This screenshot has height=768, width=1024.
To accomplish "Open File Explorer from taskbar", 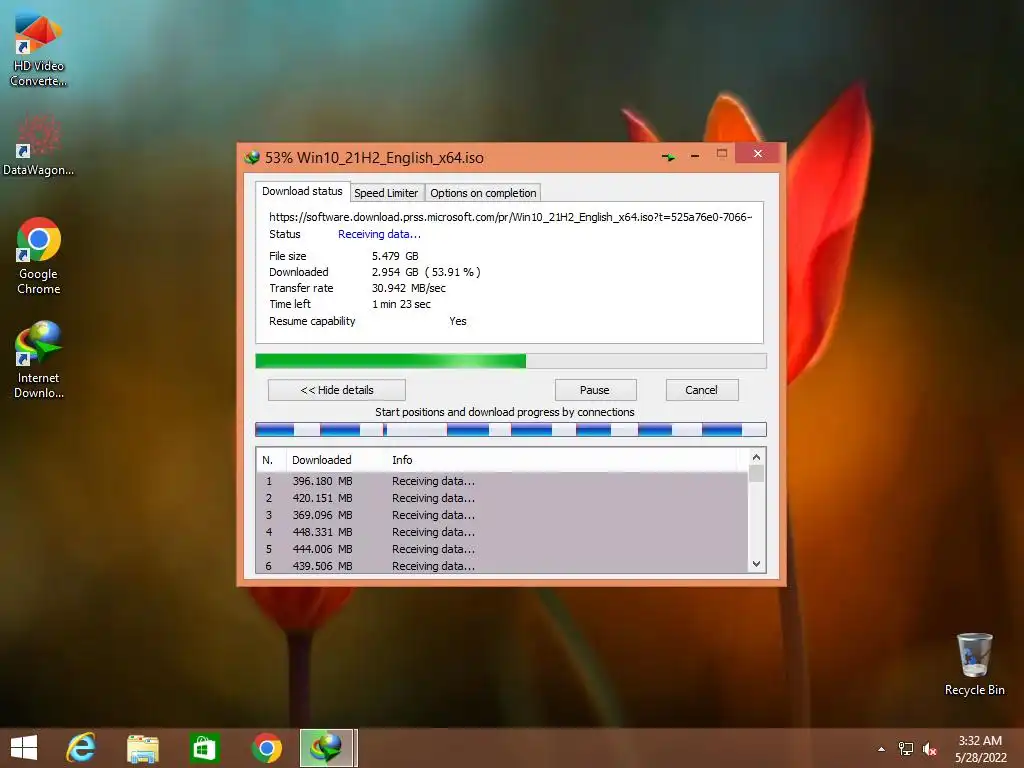I will [x=142, y=748].
